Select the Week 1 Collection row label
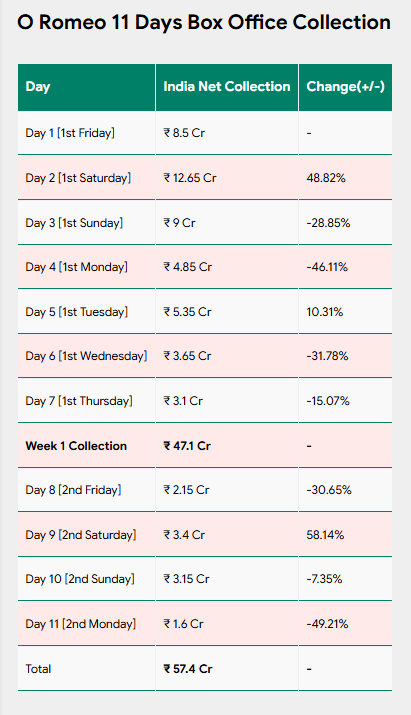Screen dimensions: 411x715 tap(76, 446)
